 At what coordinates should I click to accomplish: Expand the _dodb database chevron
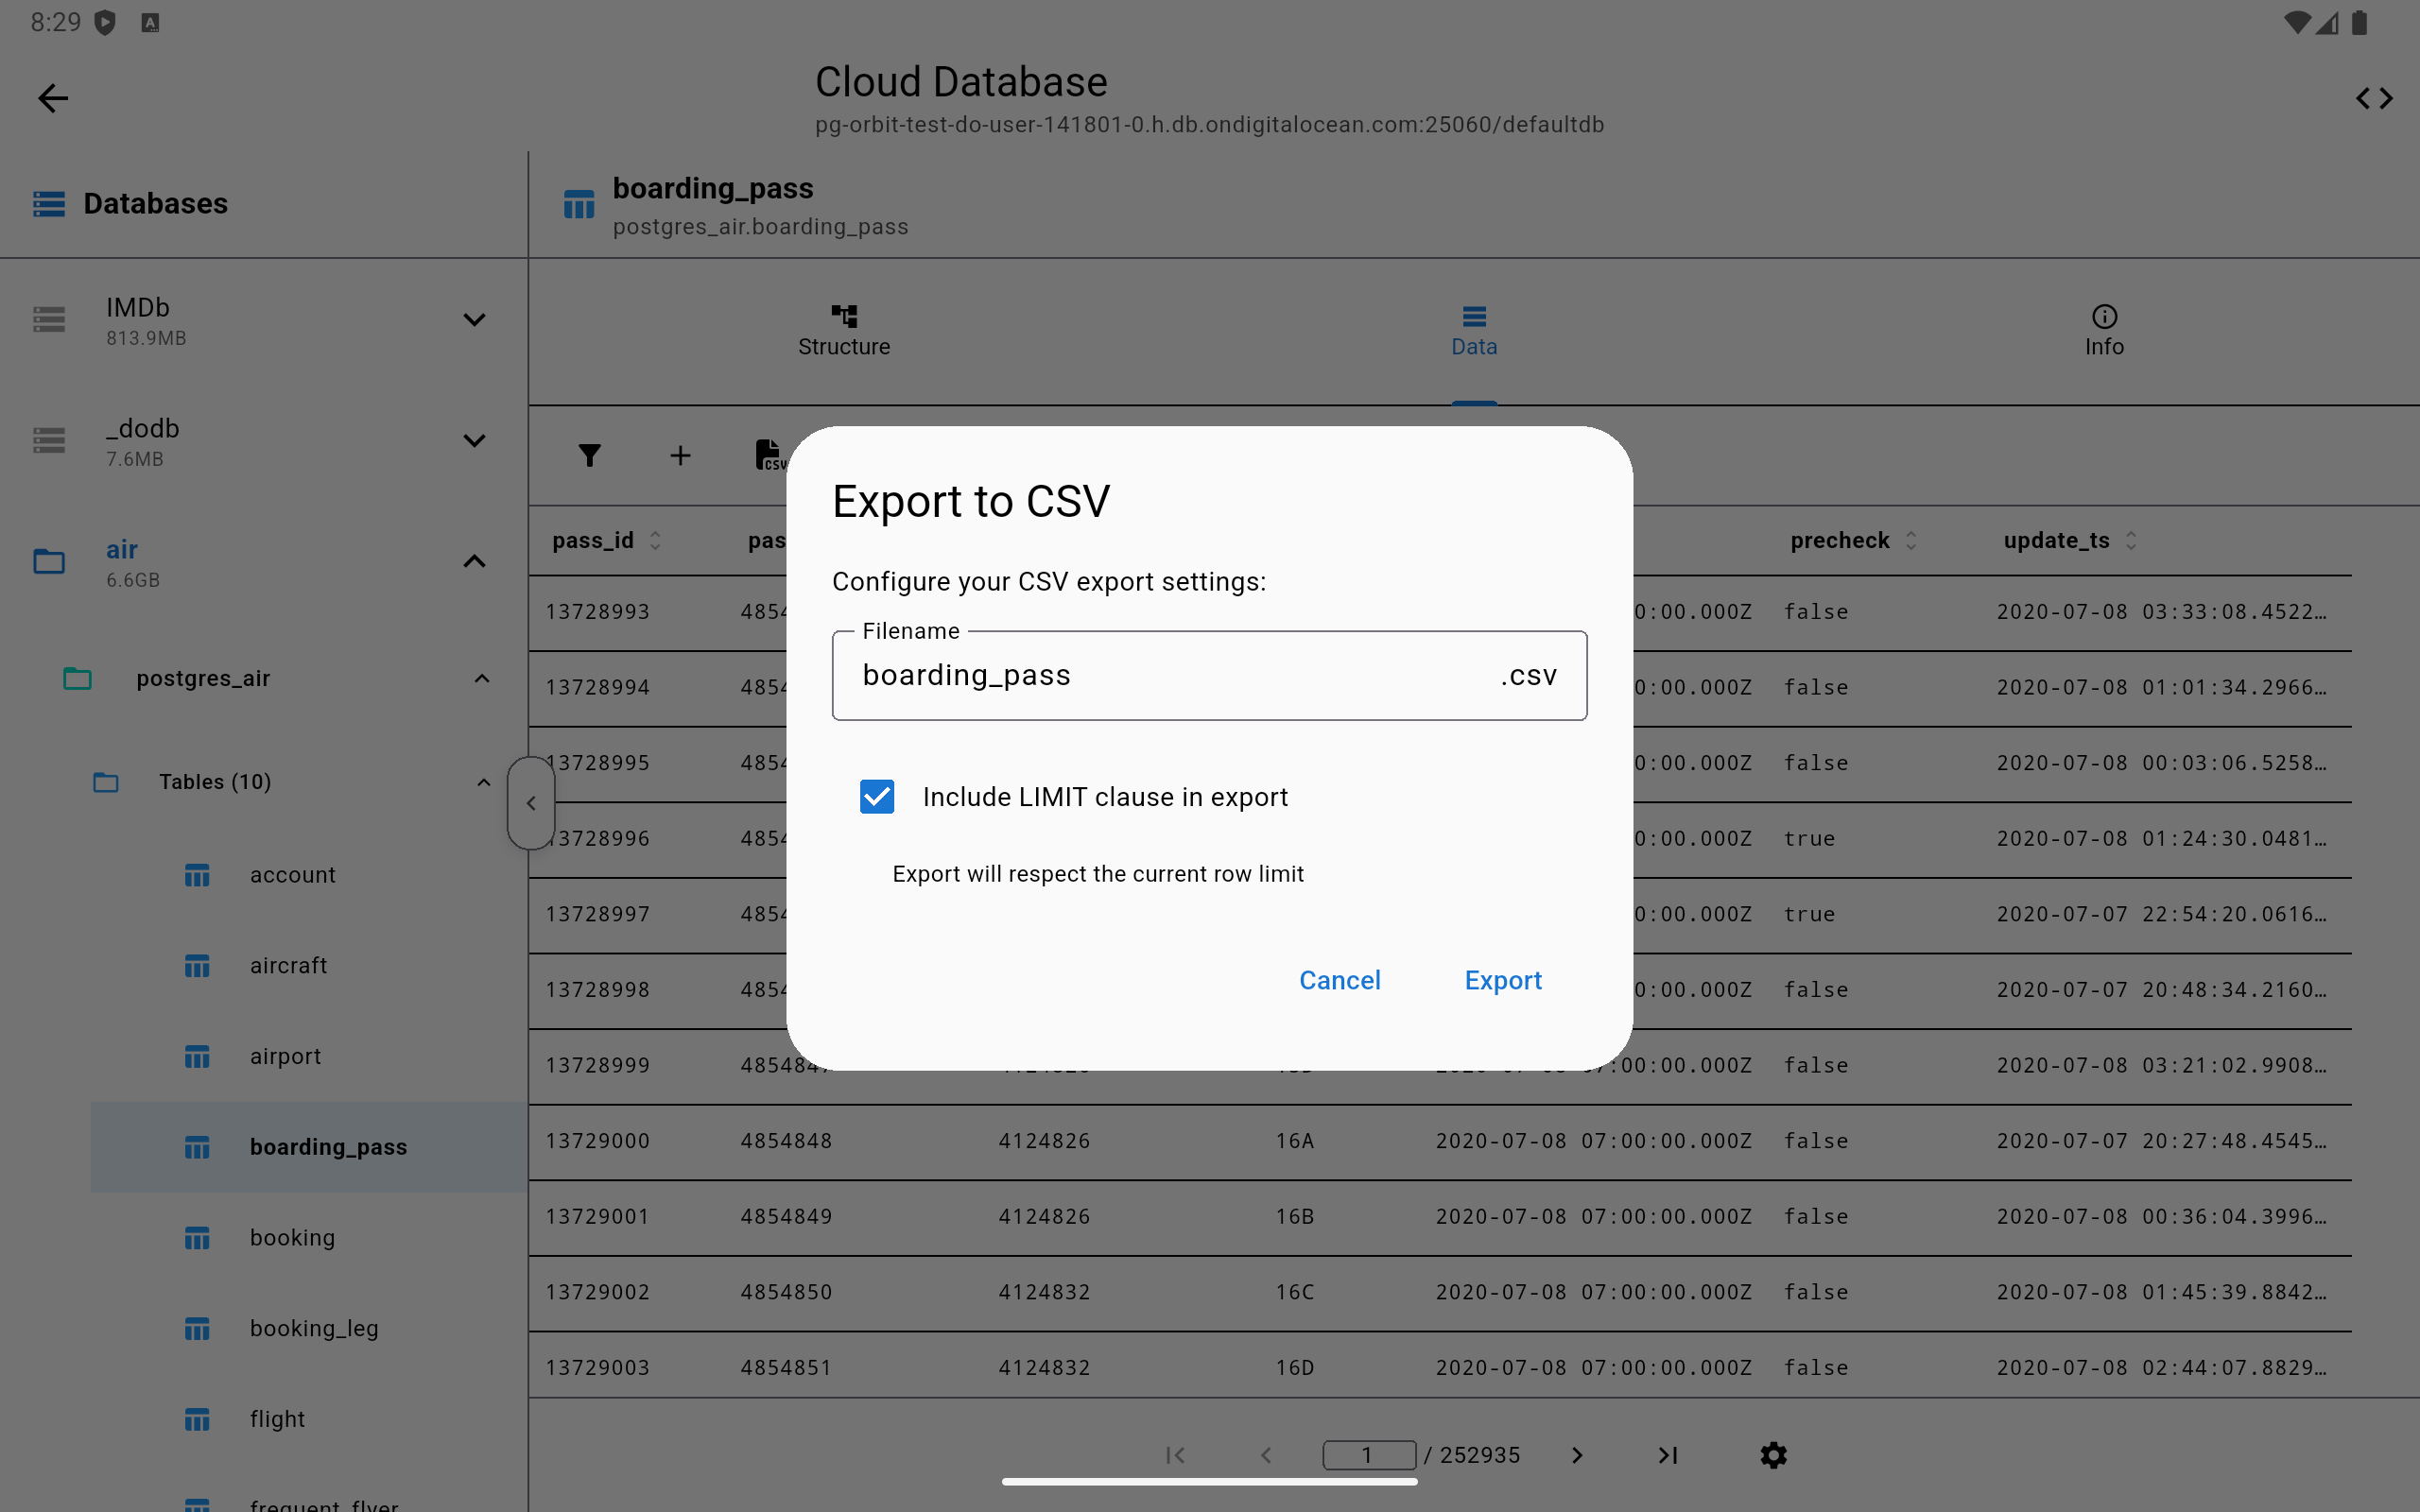[474, 440]
